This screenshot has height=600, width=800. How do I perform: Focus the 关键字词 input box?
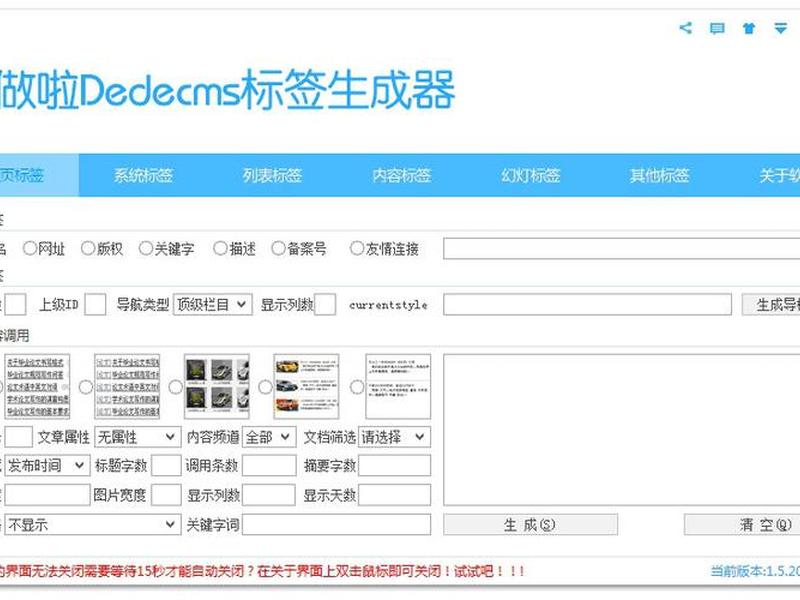point(336,524)
